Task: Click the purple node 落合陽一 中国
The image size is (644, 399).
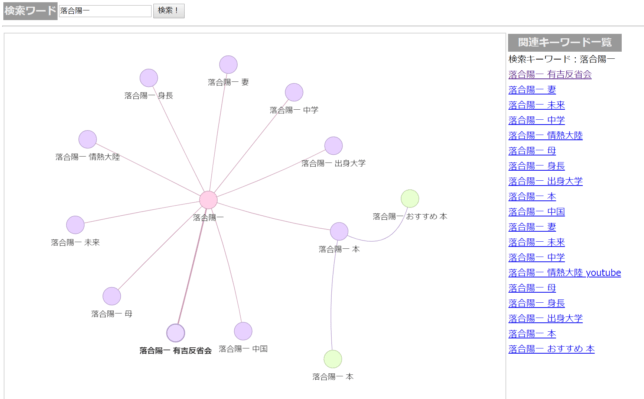Action: click(243, 331)
